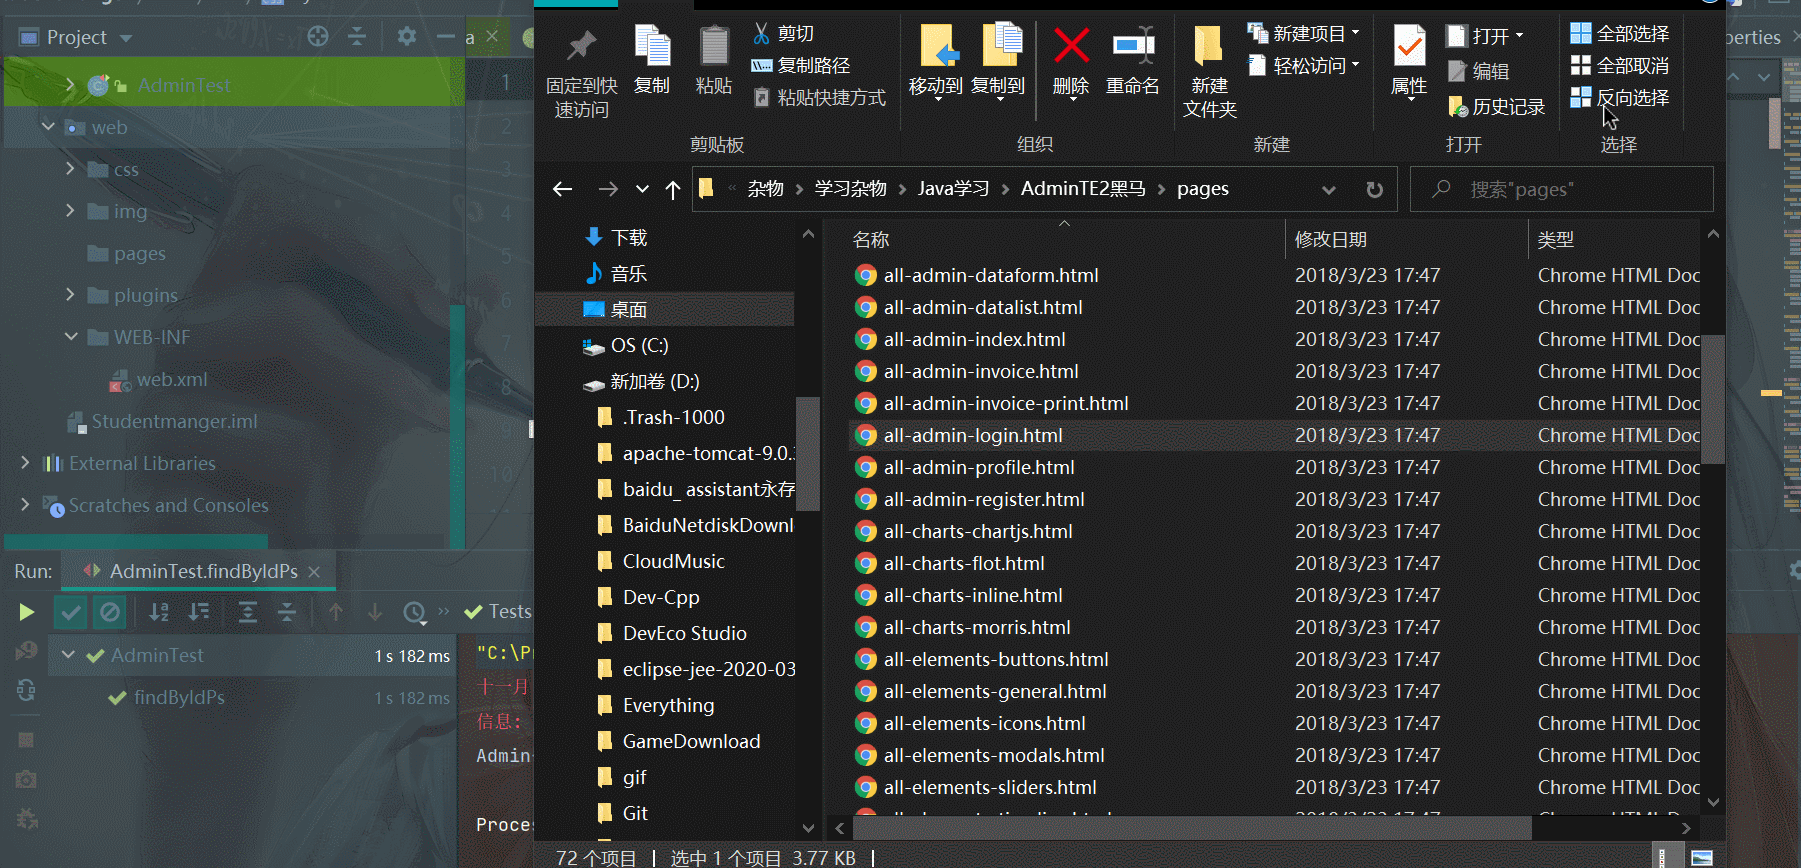The width and height of the screenshot is (1801, 868).
Task: Click IntelliJ Project panel settings gear
Action: tap(406, 37)
